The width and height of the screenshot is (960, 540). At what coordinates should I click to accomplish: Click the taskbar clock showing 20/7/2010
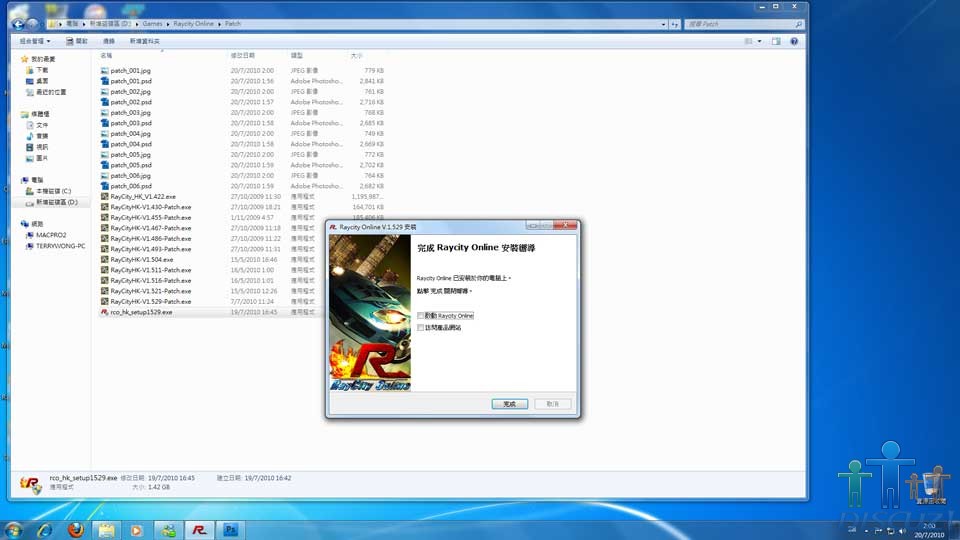coord(929,531)
